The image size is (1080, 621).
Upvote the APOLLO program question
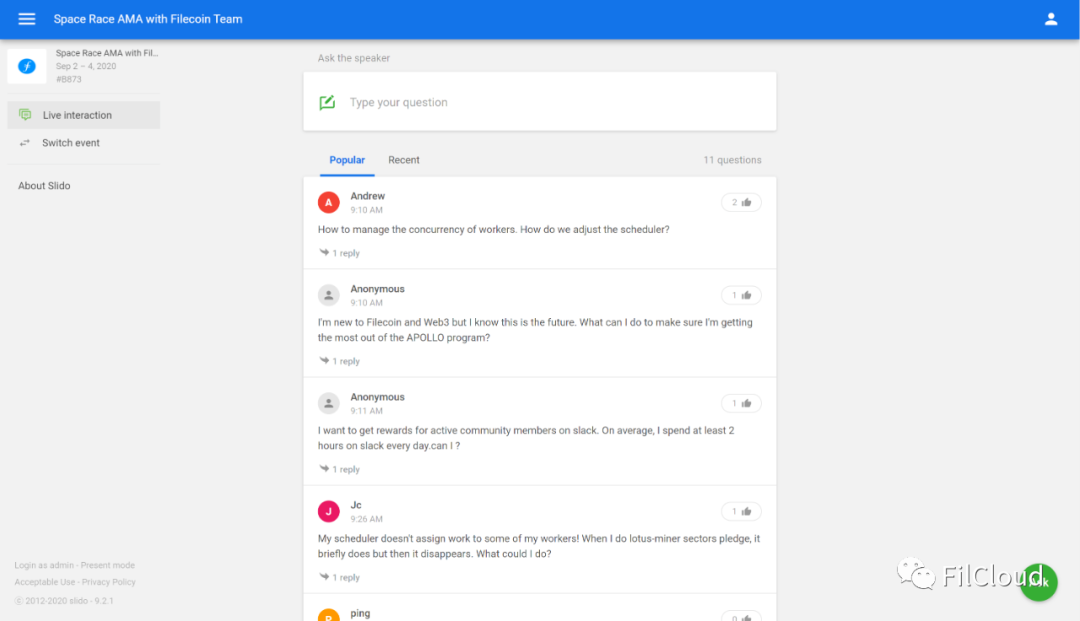tap(741, 295)
